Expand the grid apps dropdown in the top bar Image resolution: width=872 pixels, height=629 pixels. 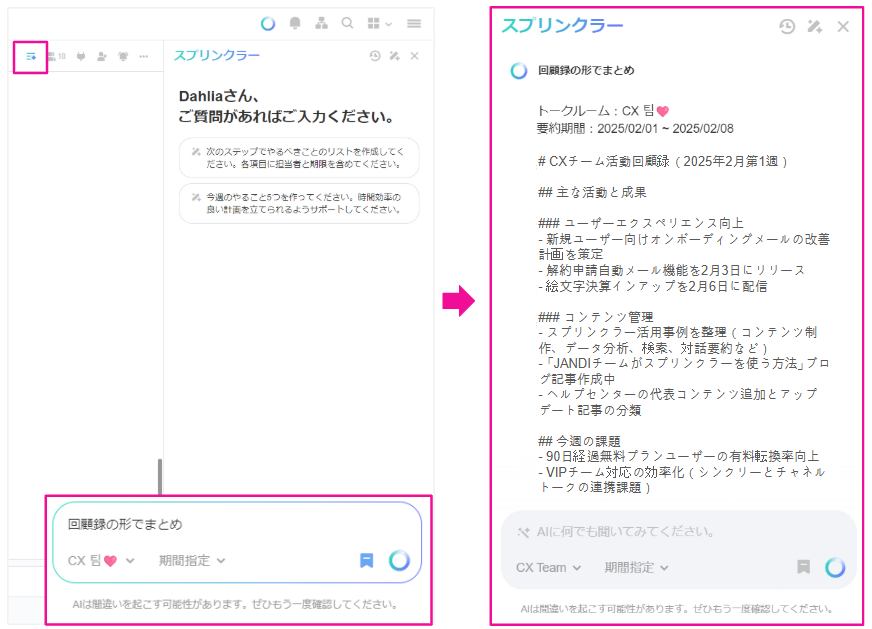[x=380, y=23]
